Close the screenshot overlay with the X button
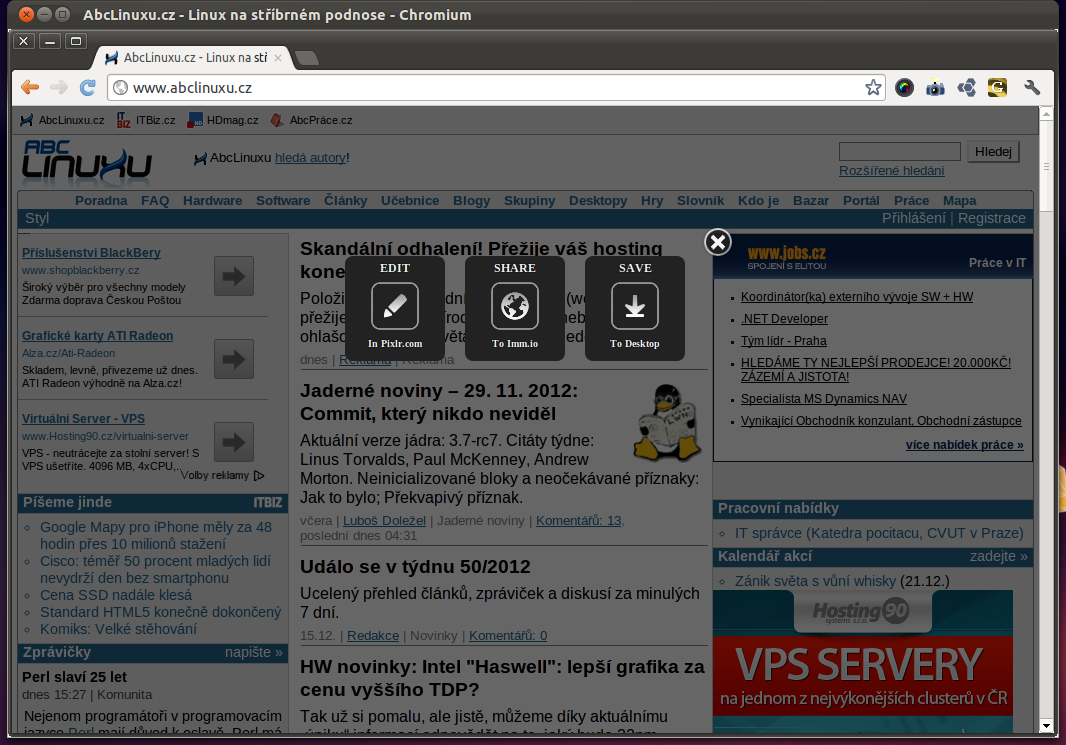 tap(717, 242)
